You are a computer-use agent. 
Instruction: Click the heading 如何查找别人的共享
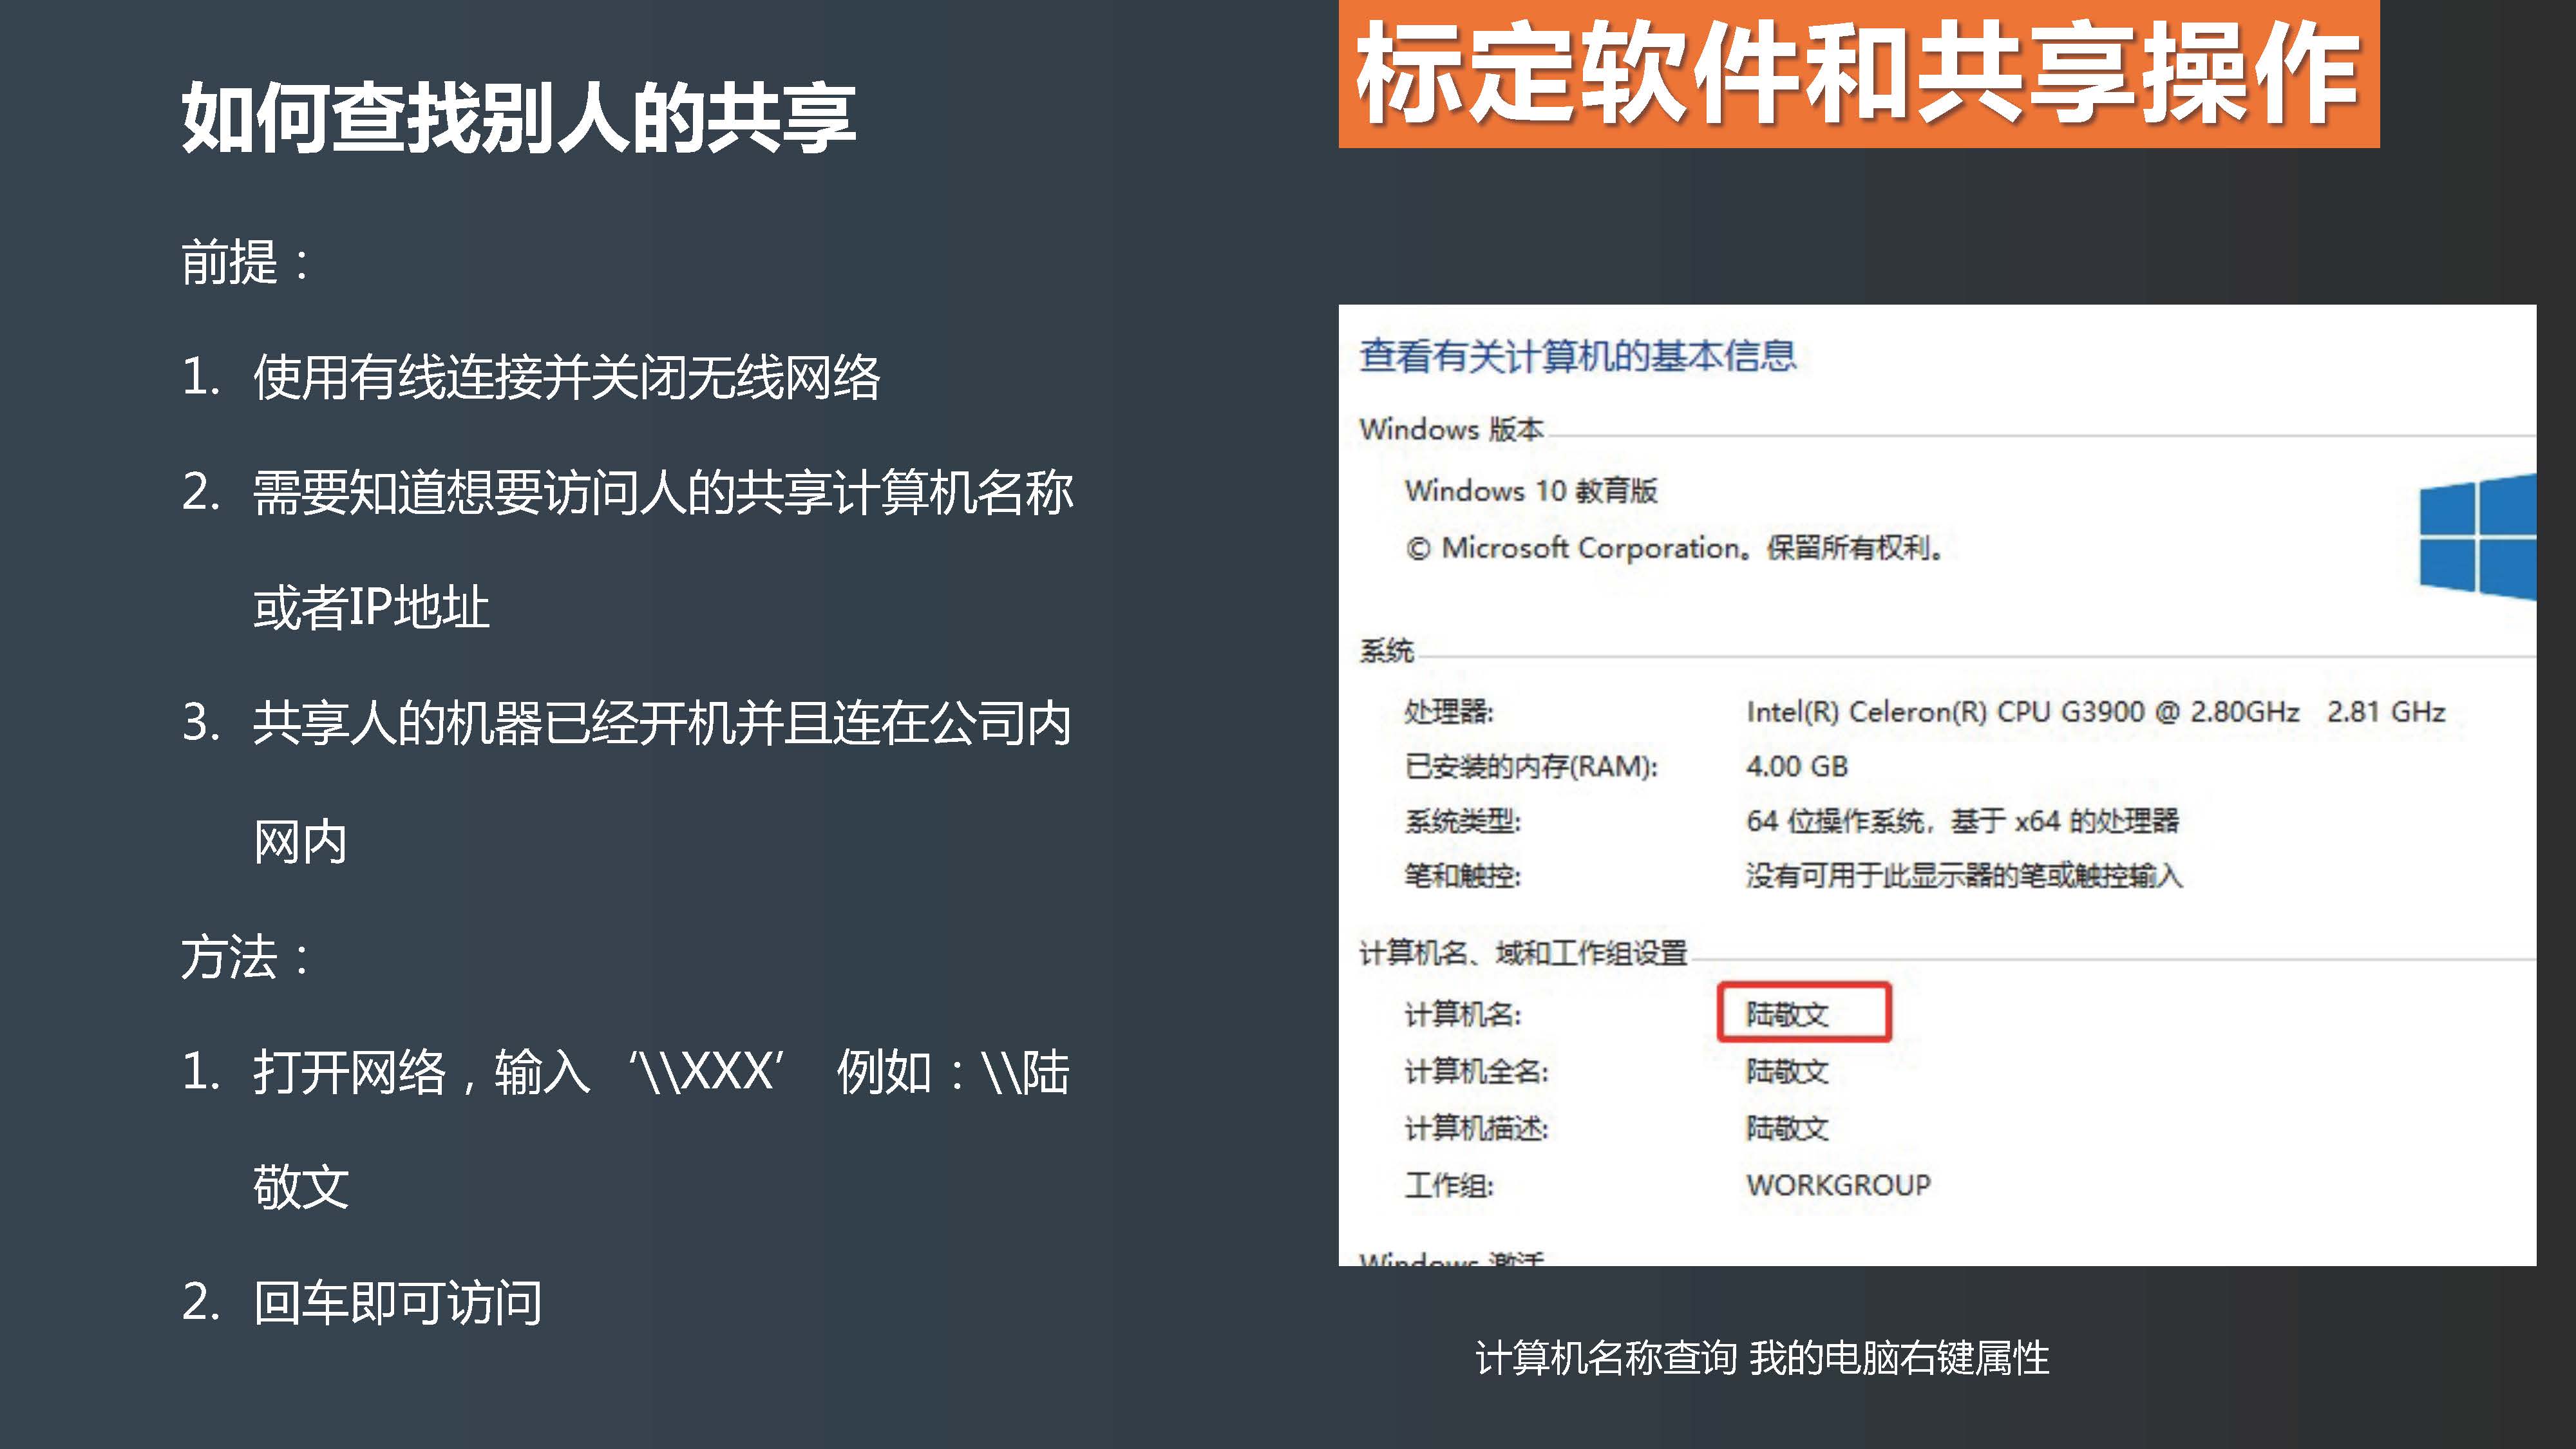click(518, 118)
